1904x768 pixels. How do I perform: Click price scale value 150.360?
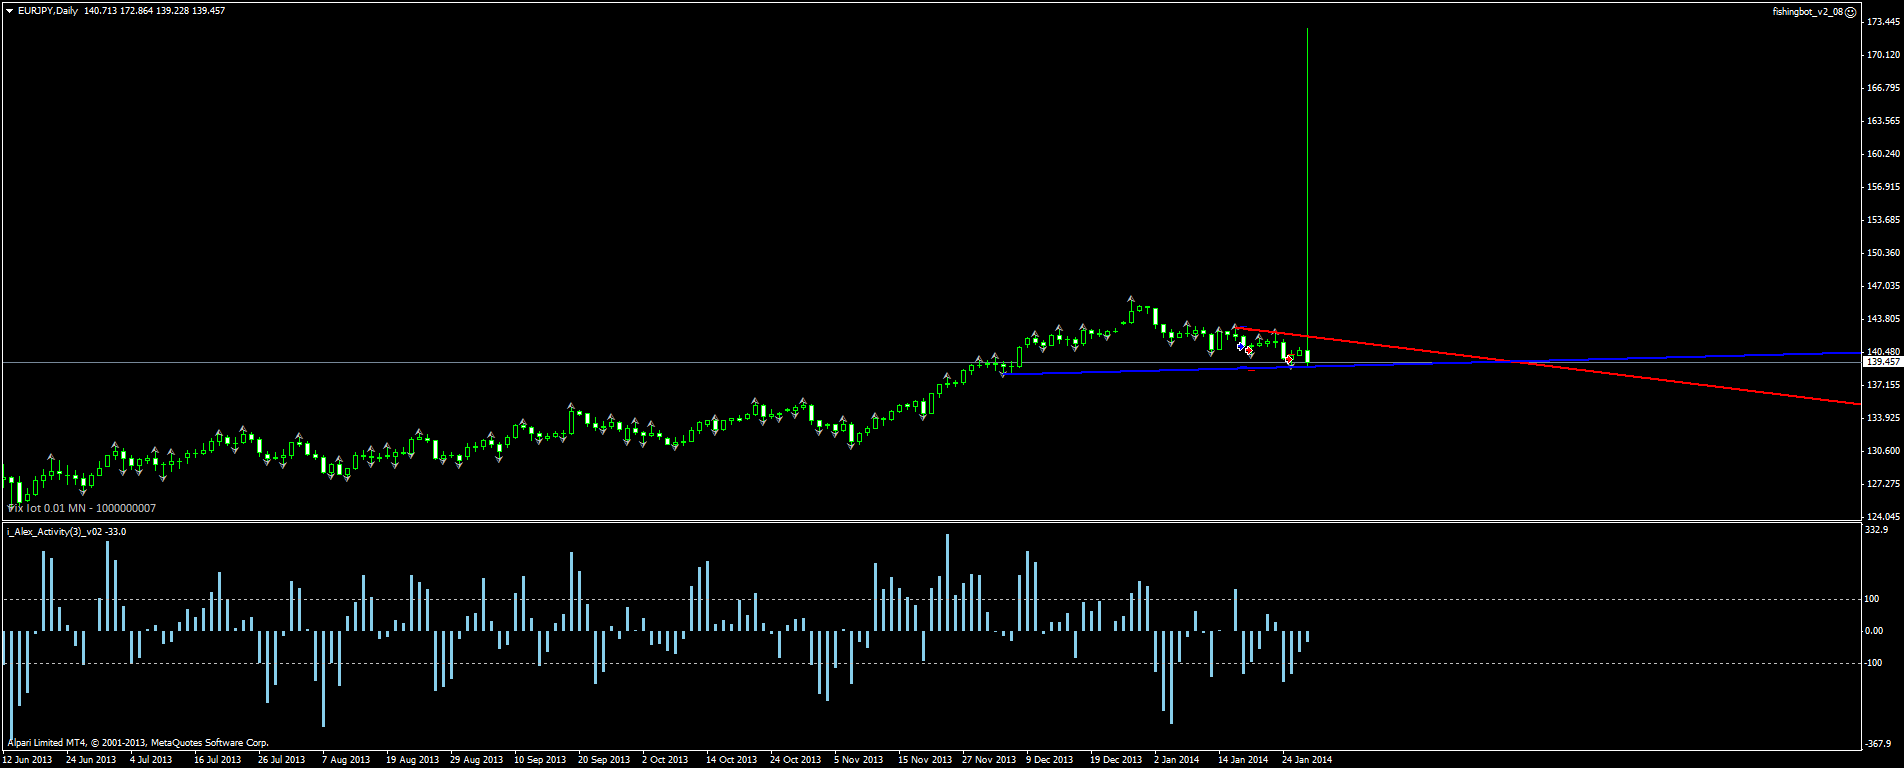pyautogui.click(x=1883, y=253)
